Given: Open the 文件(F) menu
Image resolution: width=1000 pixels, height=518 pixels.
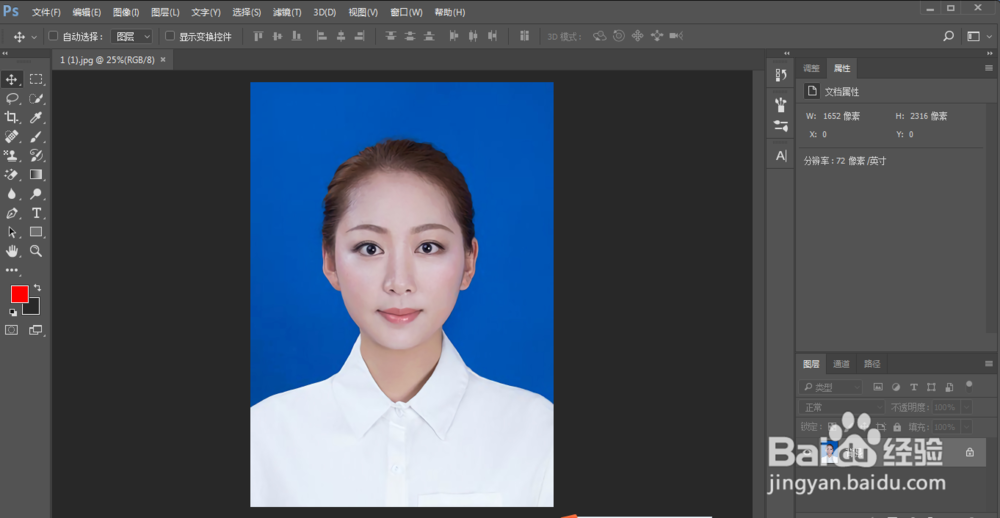Looking at the screenshot, I should point(47,12).
